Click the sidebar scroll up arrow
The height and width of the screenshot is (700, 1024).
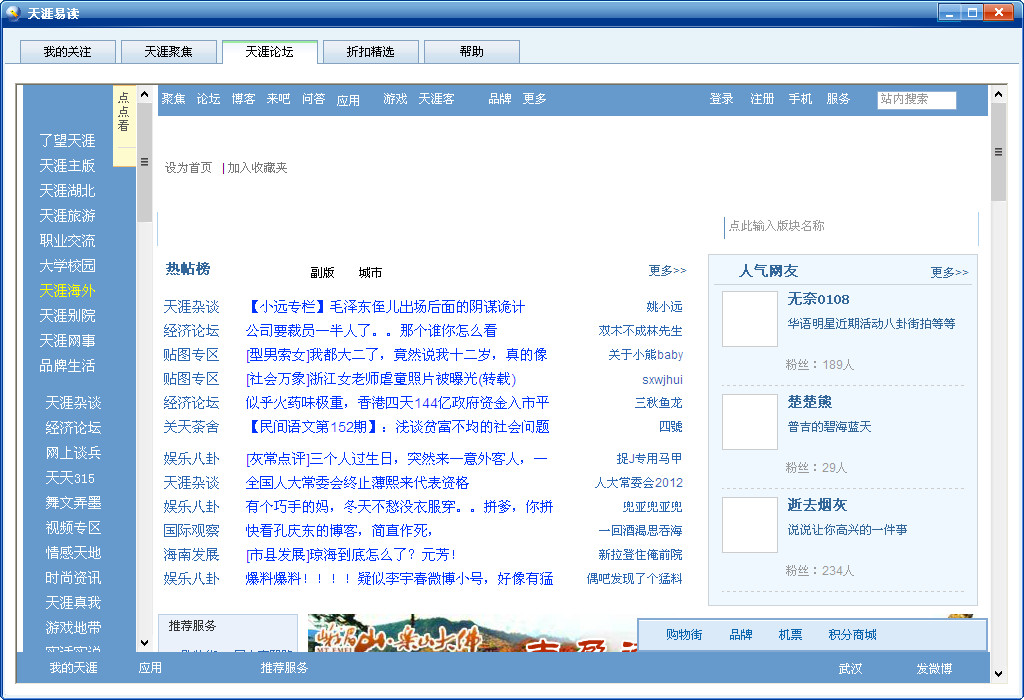point(144,95)
